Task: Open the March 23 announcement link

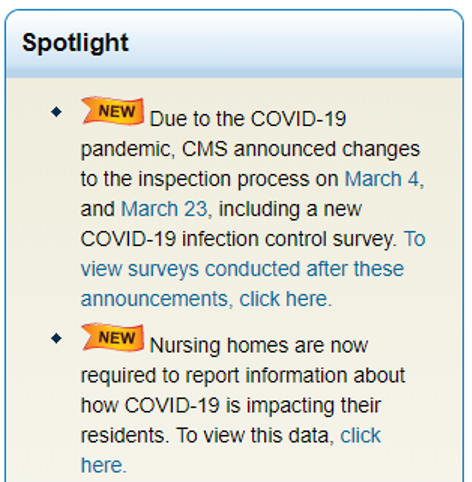Action: point(166,209)
